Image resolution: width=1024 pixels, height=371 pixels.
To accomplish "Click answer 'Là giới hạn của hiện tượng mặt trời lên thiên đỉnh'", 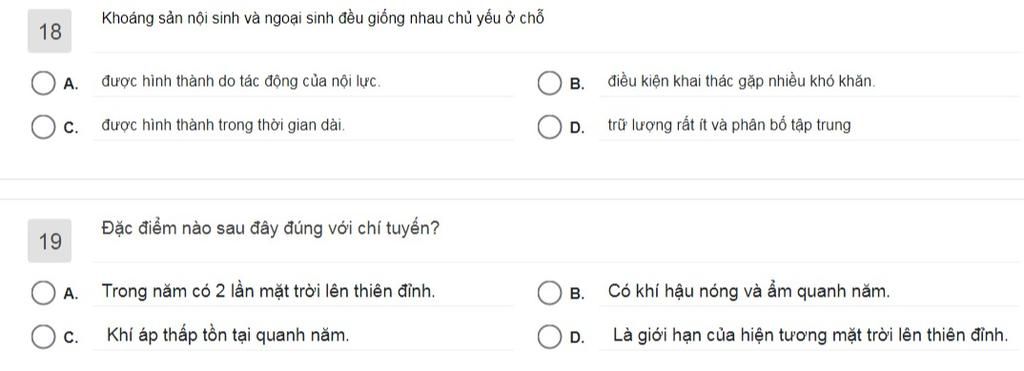I will click(810, 336).
